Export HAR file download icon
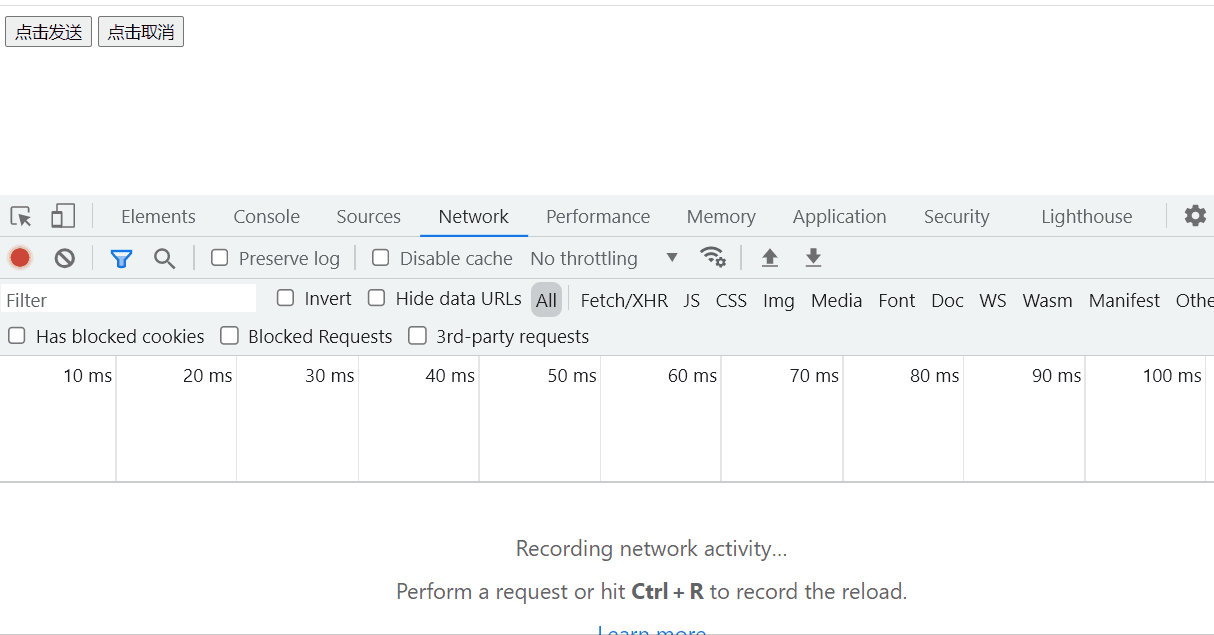The image size is (1214, 635). [x=814, y=258]
